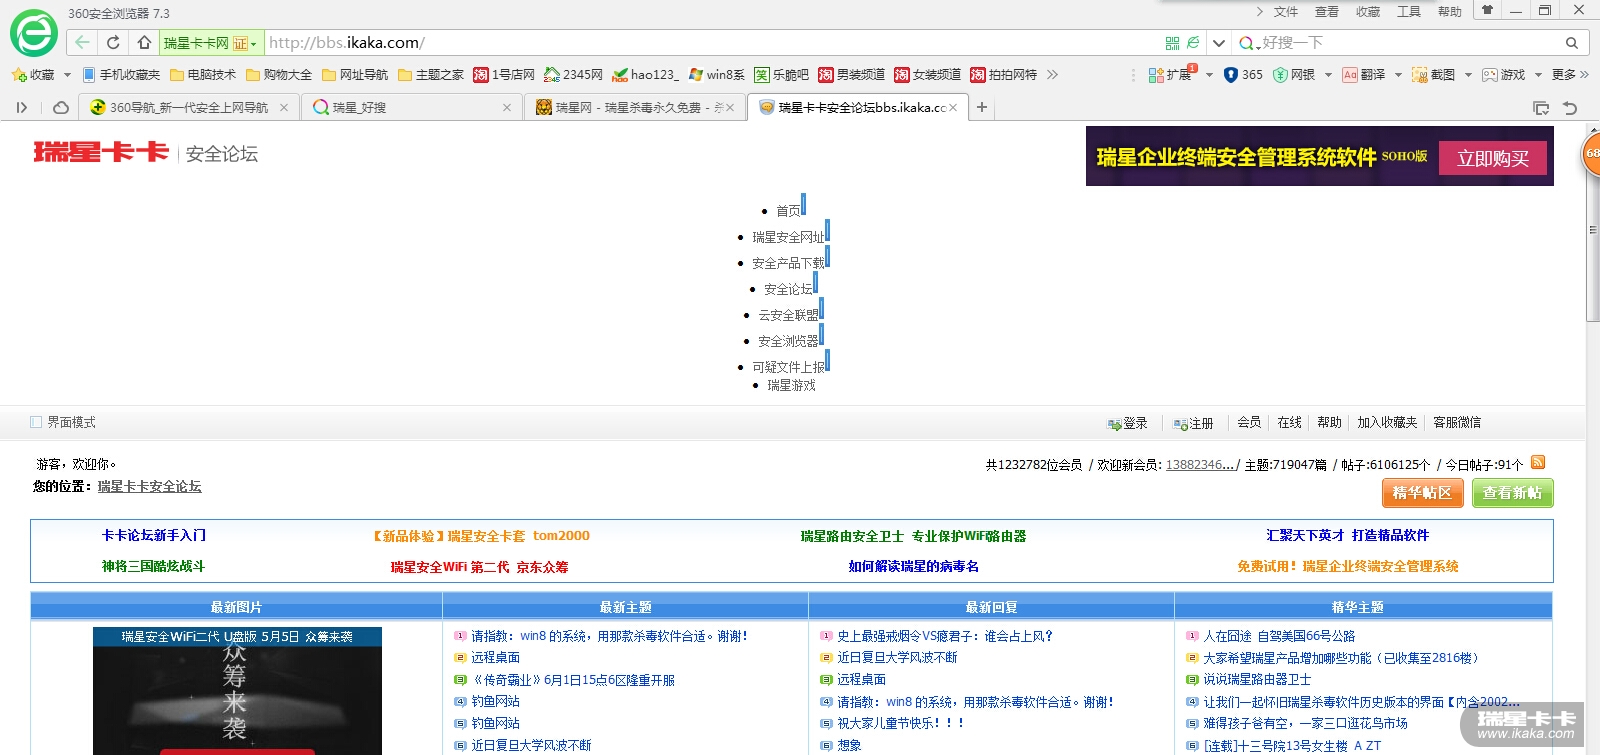The width and height of the screenshot is (1600, 755).
Task: Open the 收藏 favorites star button
Action: click(33, 74)
